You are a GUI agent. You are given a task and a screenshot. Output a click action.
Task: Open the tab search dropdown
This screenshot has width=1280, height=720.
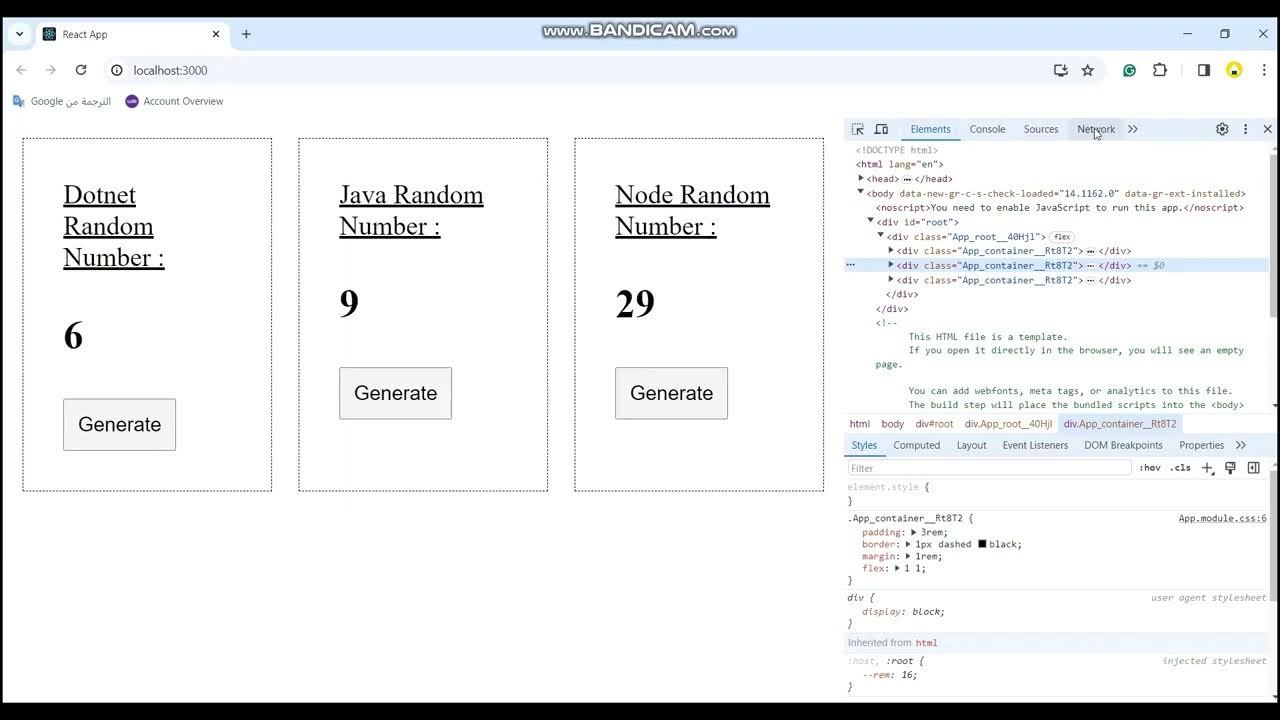(x=19, y=34)
